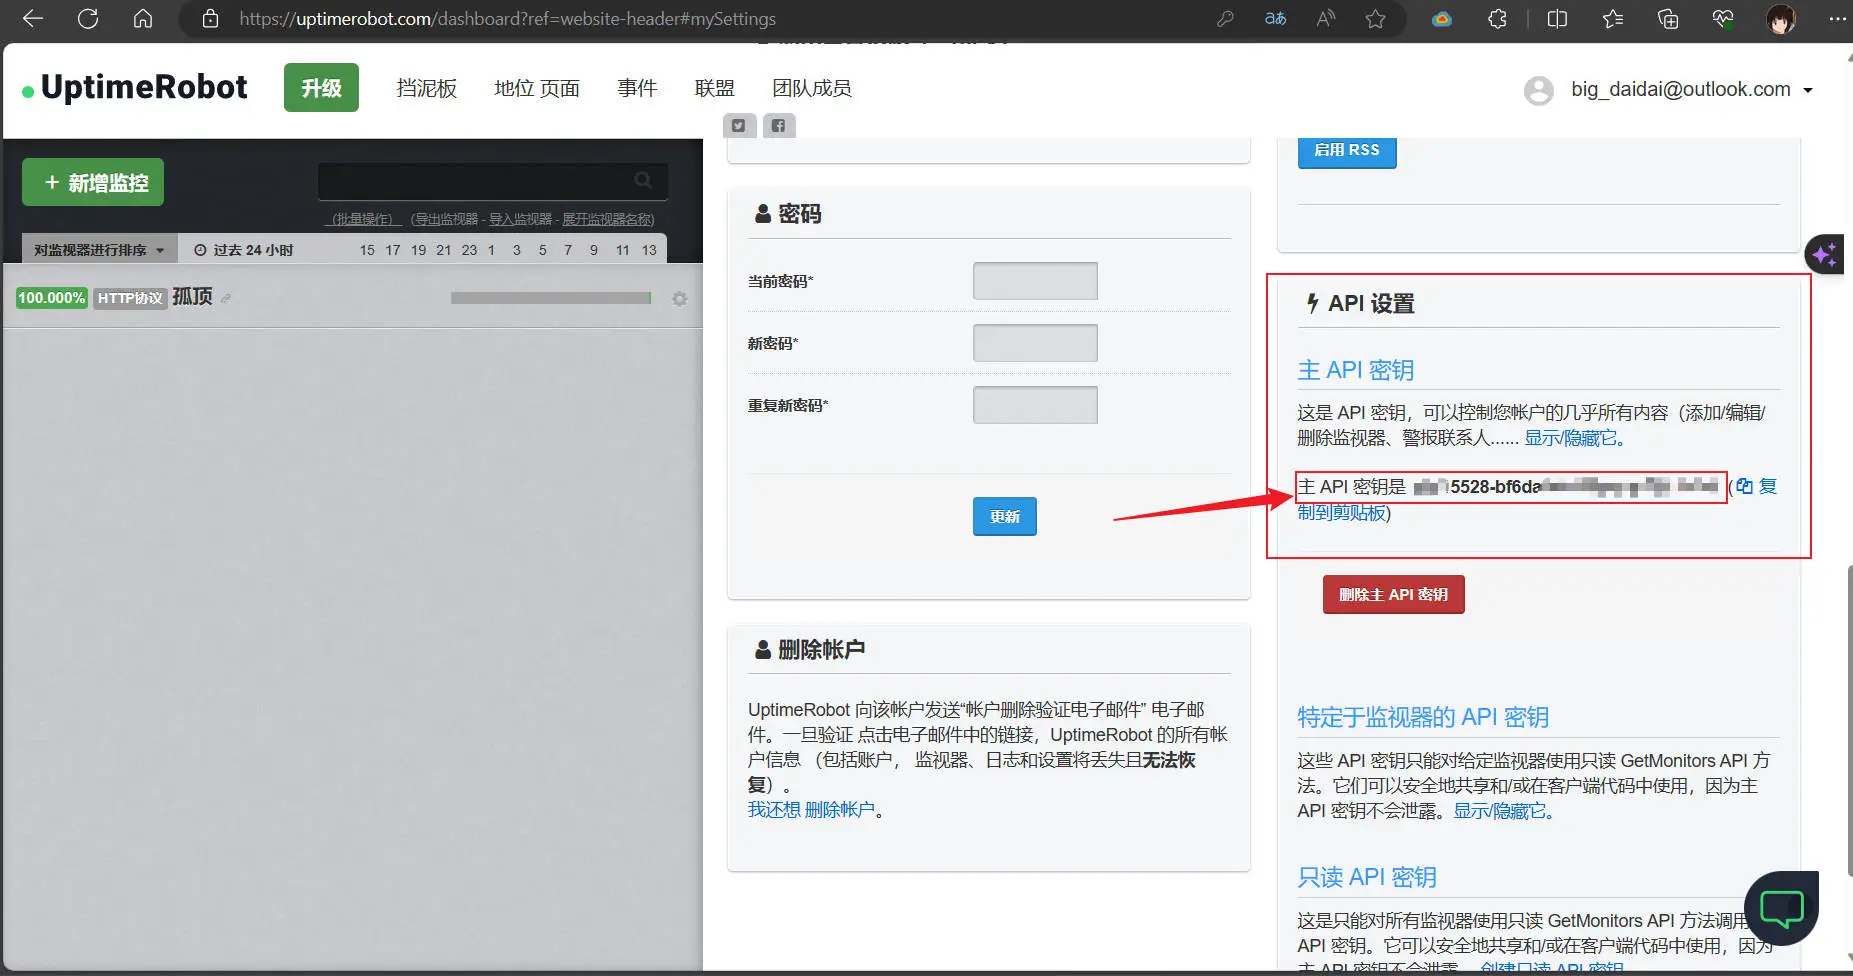Go to 团队成员 in navigation
Screen dimensions: 1853x976
[x=811, y=88]
